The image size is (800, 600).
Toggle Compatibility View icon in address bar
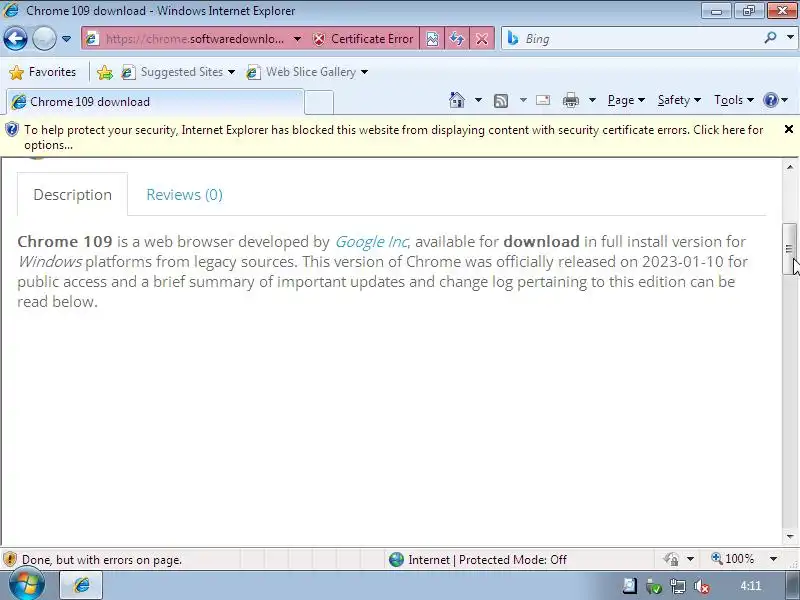pyautogui.click(x=432, y=39)
